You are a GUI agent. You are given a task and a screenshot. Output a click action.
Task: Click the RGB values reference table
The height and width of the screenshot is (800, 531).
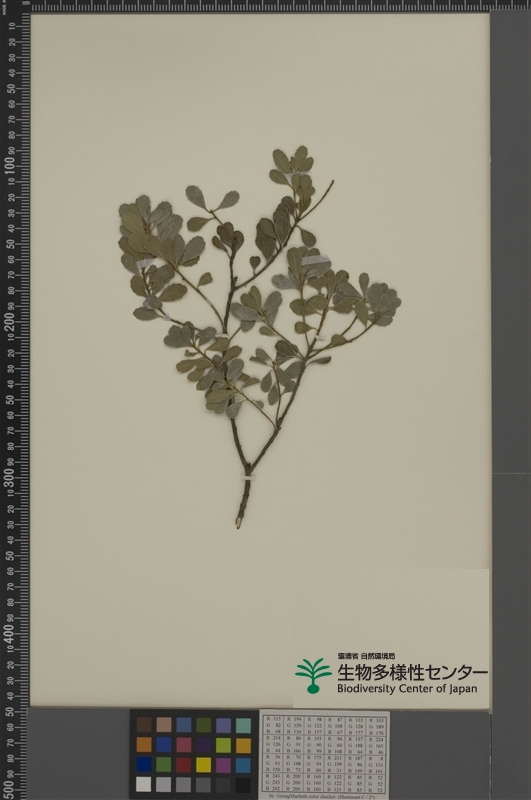(x=324, y=754)
